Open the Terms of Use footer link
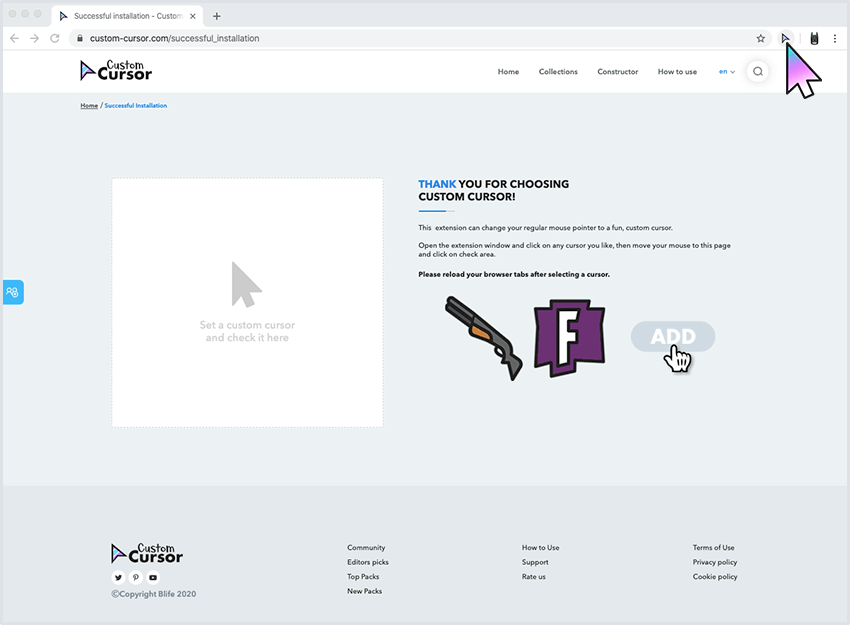 point(713,547)
